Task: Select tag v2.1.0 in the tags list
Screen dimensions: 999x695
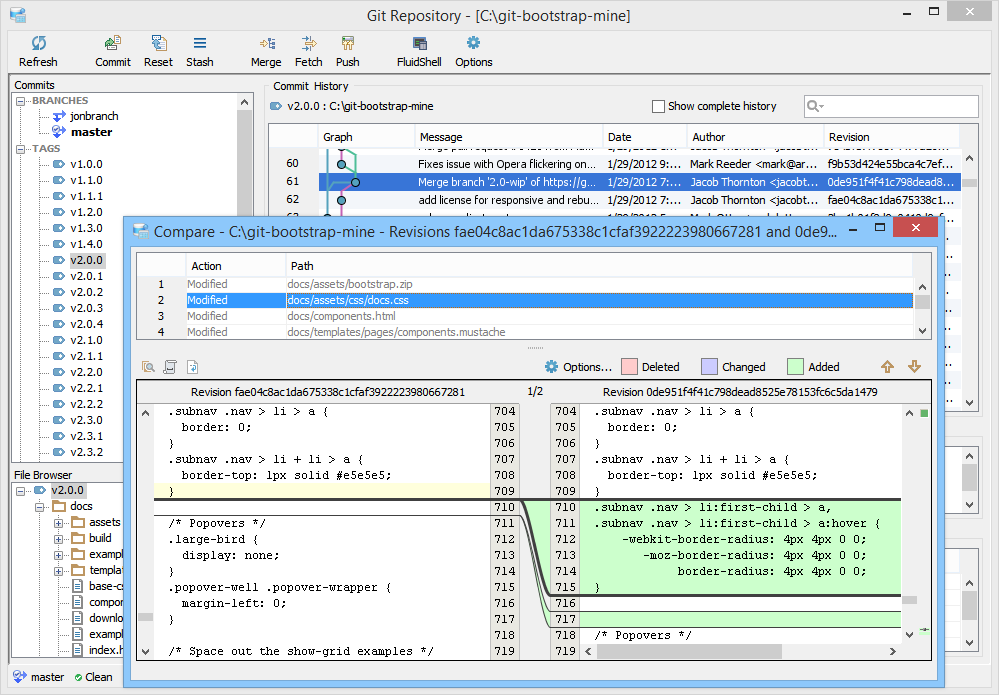Action: pyautogui.click(x=86, y=340)
